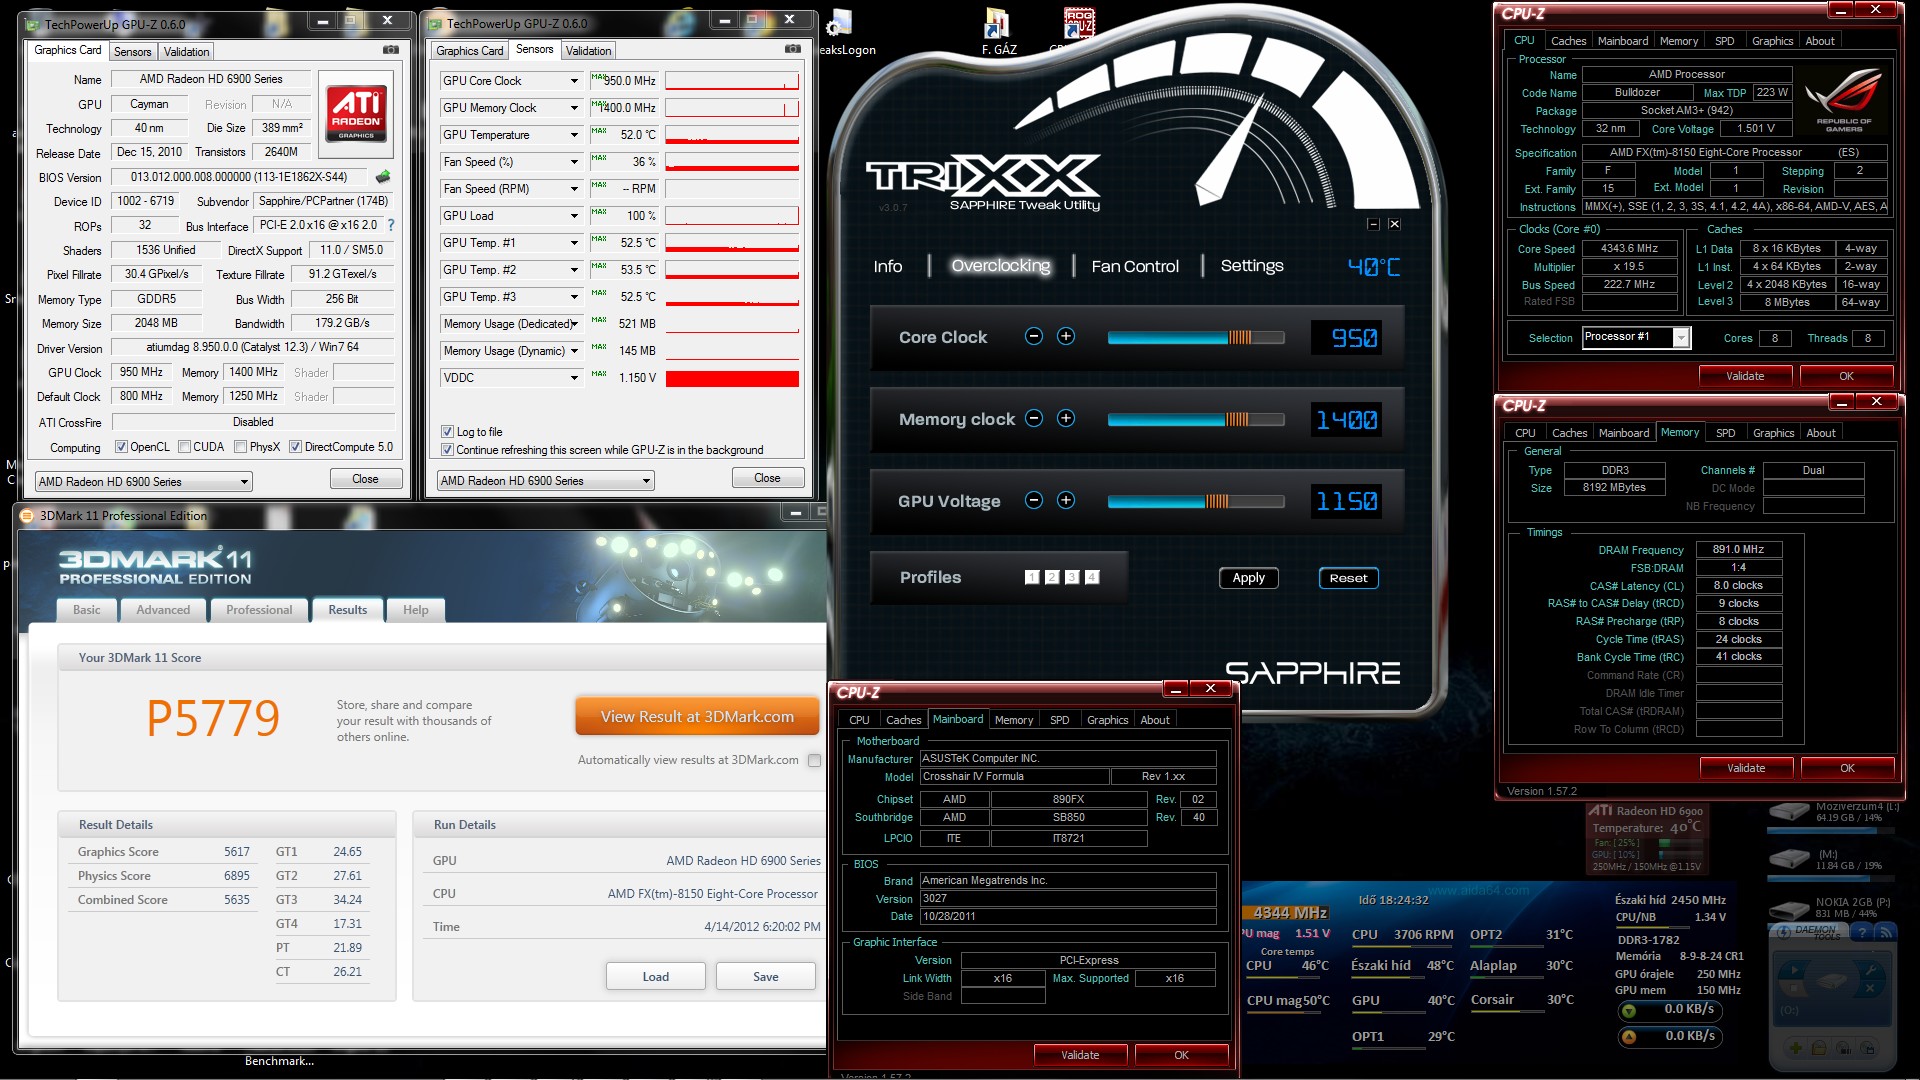Click the BIOS Version field in GPU-Z
The image size is (1920, 1080).
tap(239, 177)
